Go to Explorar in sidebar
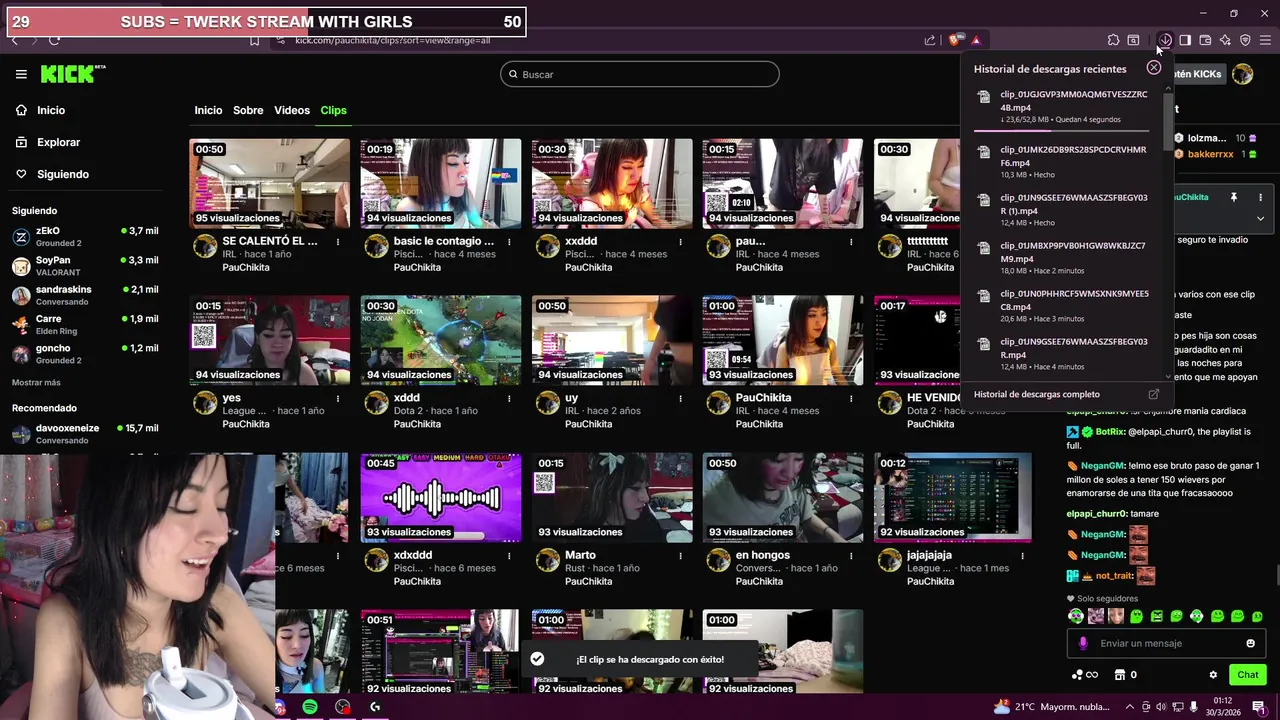The height and width of the screenshot is (720, 1280). point(48,142)
